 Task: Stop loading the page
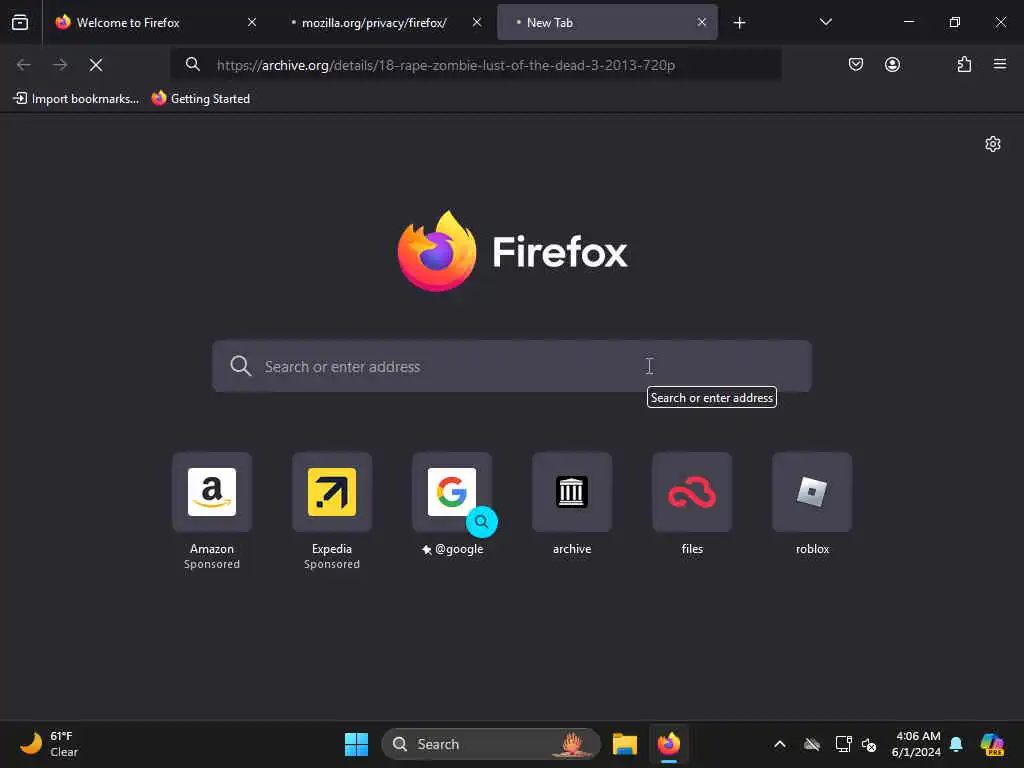tap(96, 65)
